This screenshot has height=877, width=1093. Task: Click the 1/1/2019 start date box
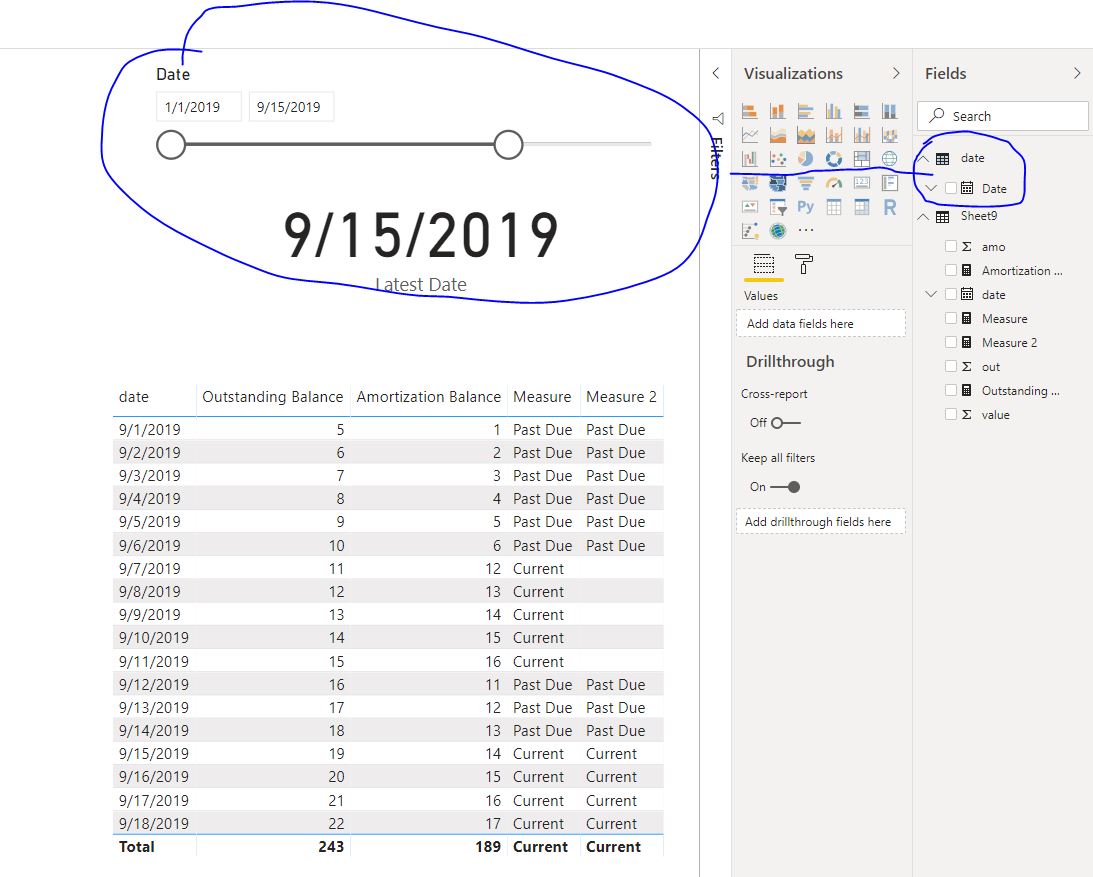(199, 107)
